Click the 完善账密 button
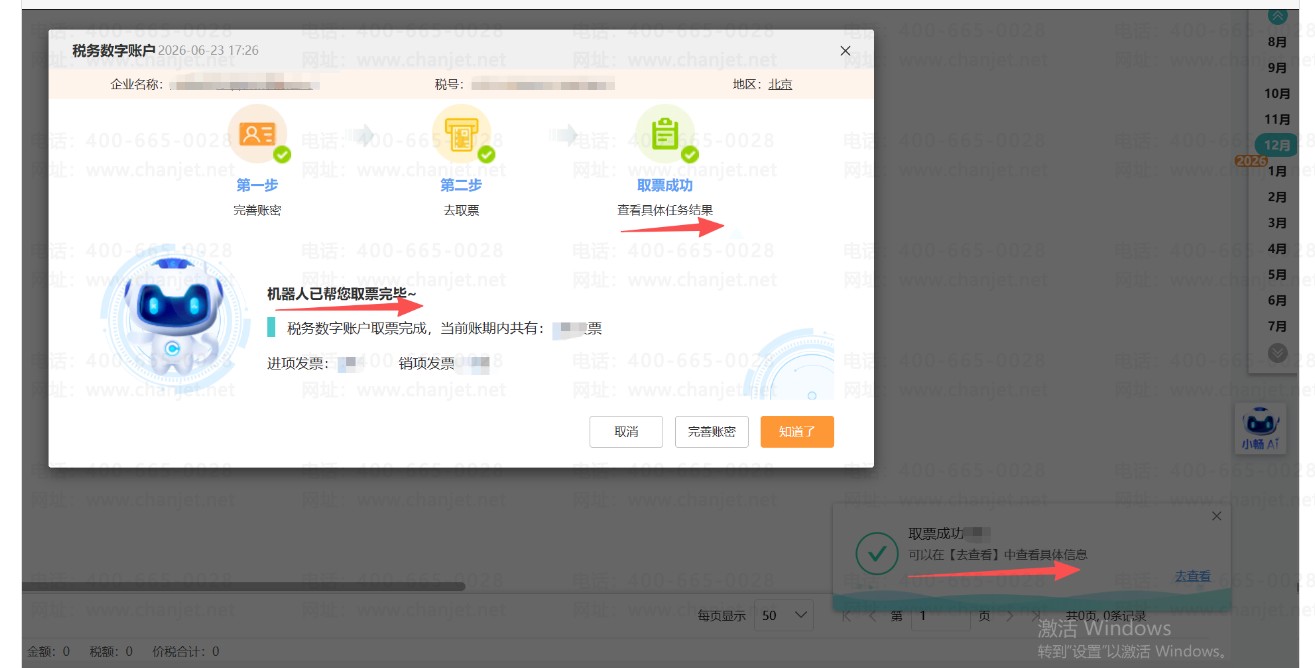Screen dimensions: 1315x668 tap(712, 432)
